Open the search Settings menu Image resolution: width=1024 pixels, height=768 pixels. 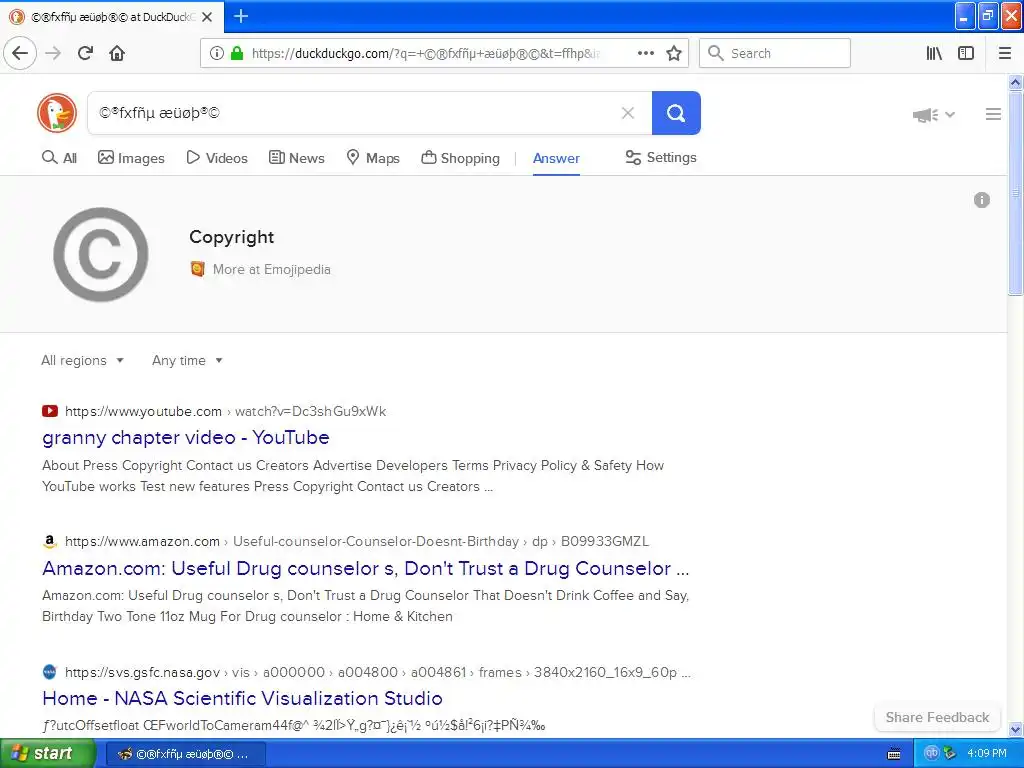(x=661, y=157)
